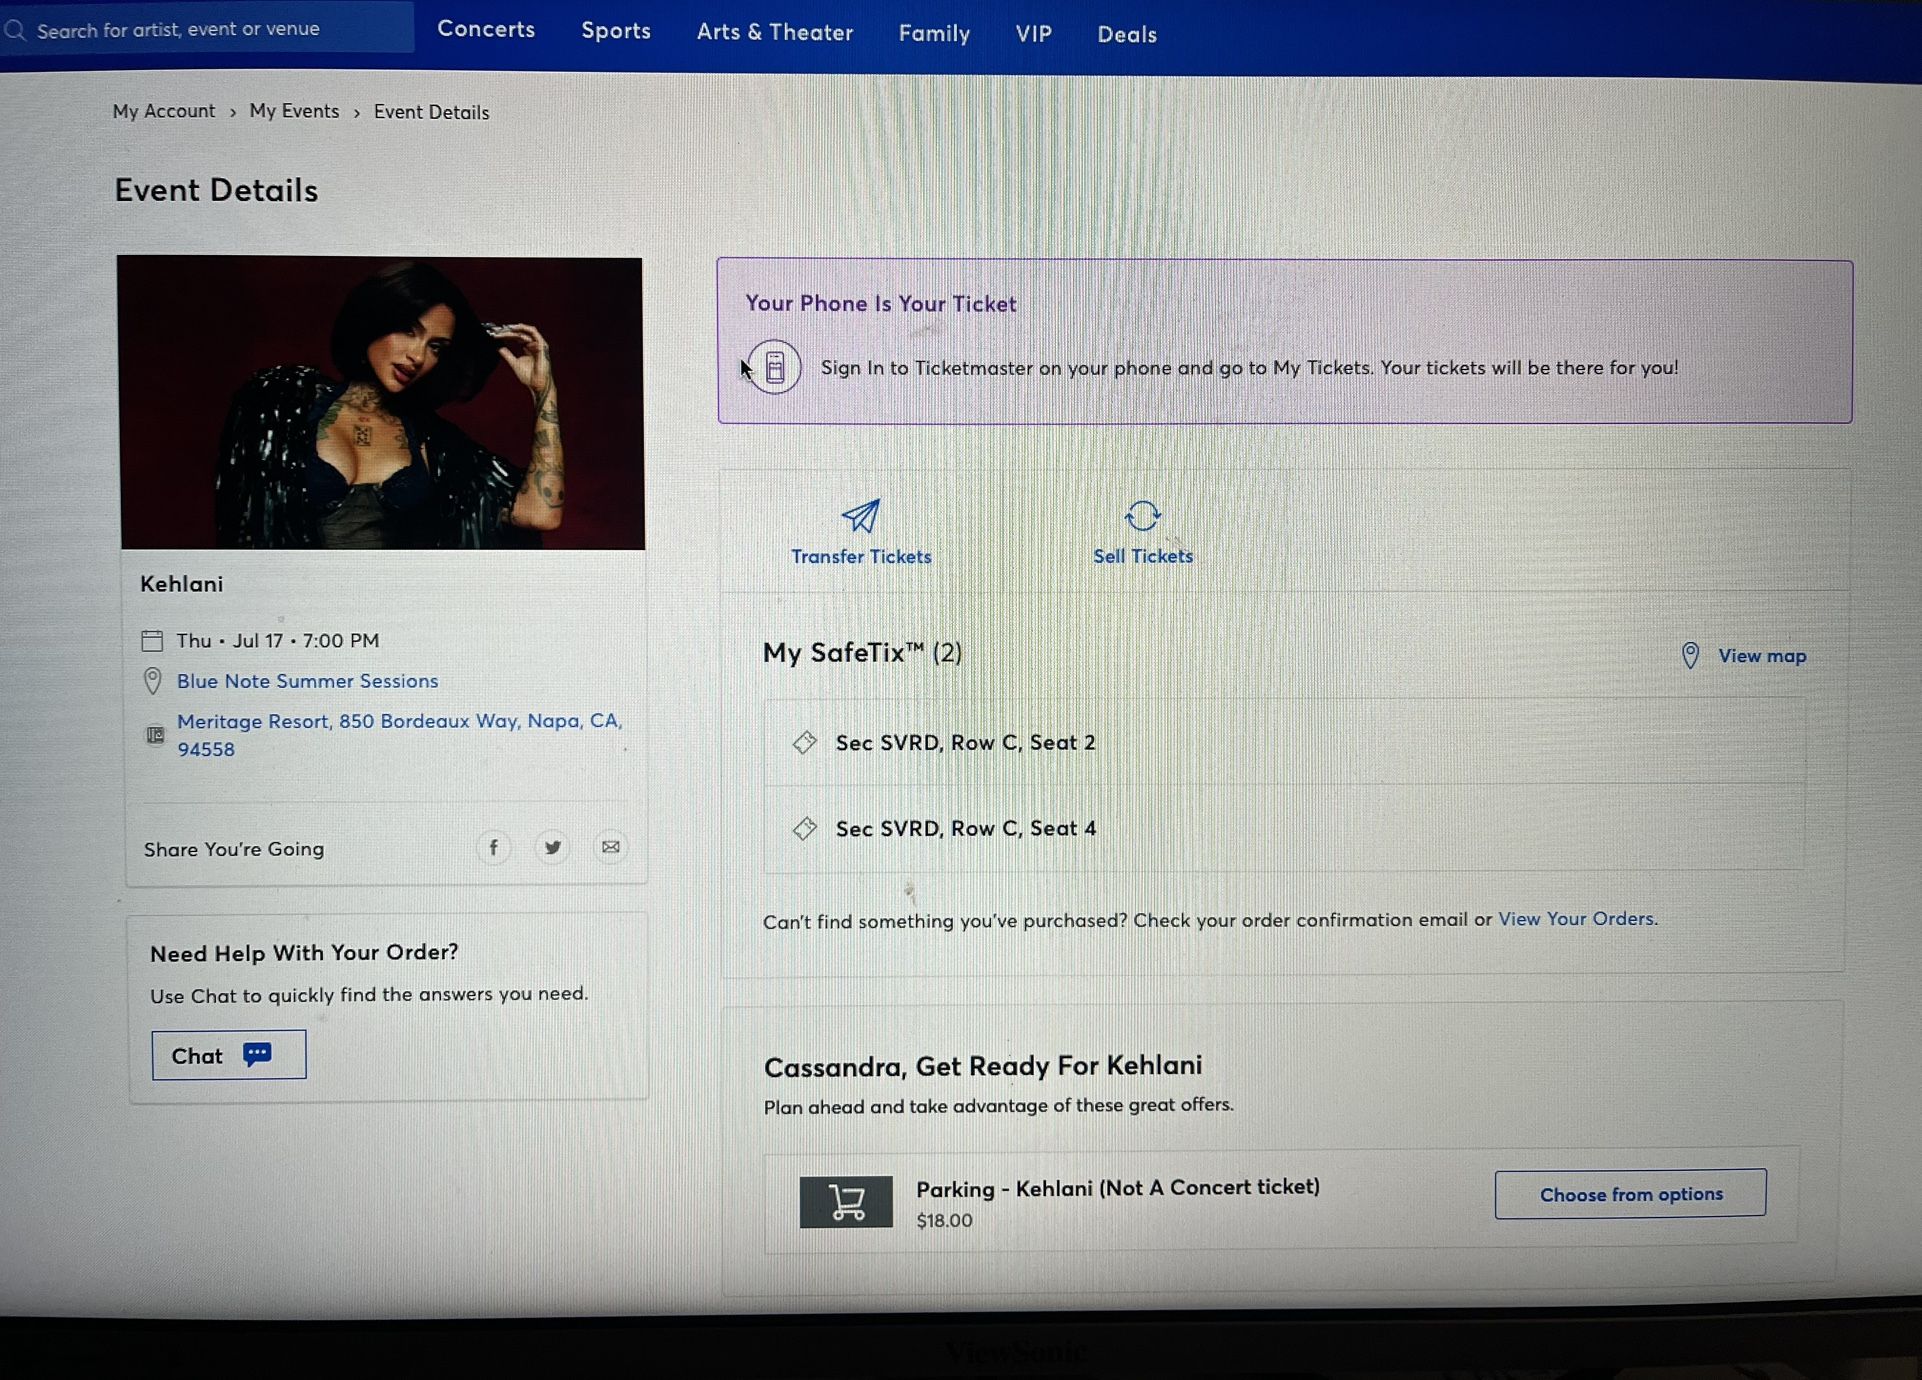Image resolution: width=1922 pixels, height=1380 pixels.
Task: Click the ticket icon for Seat 2
Action: click(x=804, y=742)
